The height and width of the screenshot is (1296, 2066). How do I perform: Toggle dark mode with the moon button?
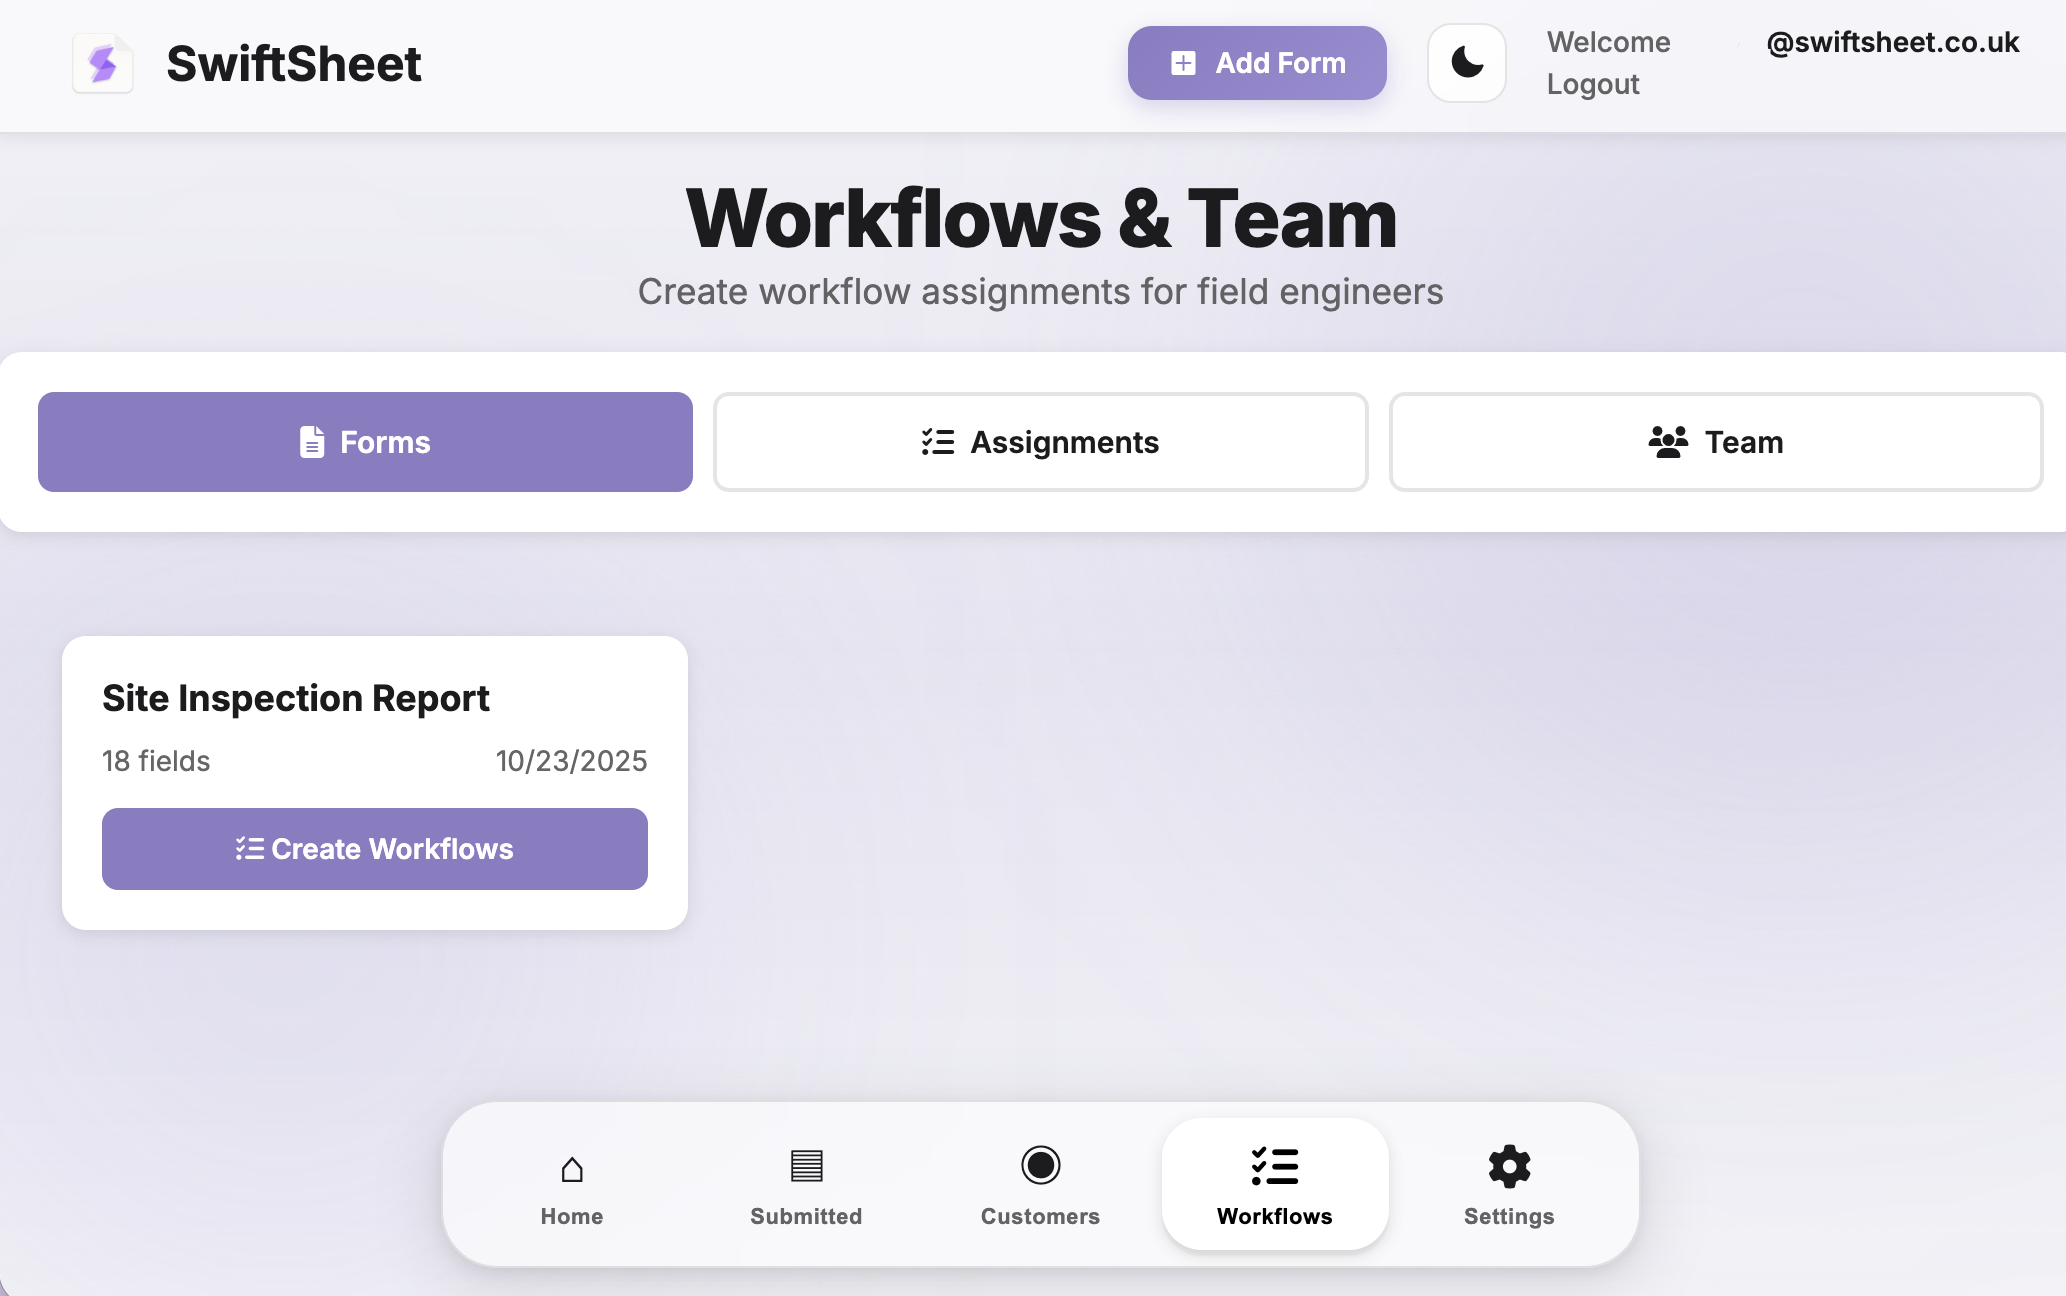click(x=1466, y=62)
